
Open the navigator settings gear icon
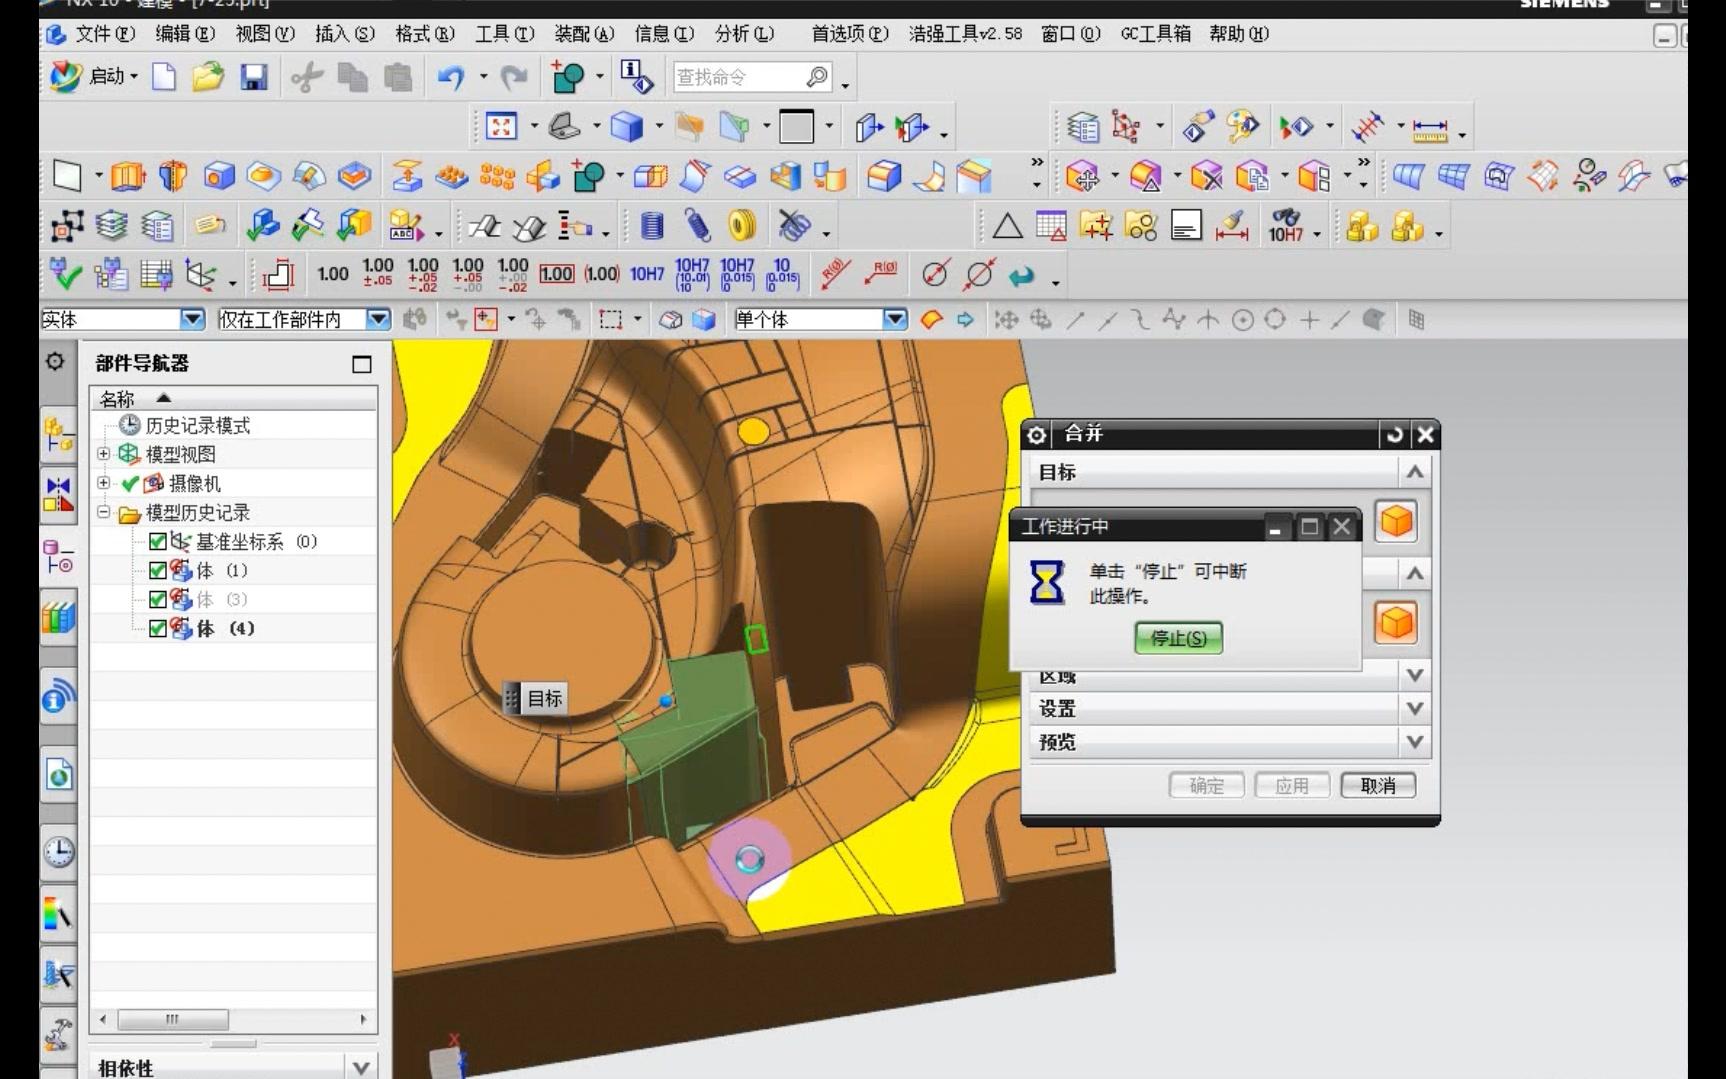(55, 362)
